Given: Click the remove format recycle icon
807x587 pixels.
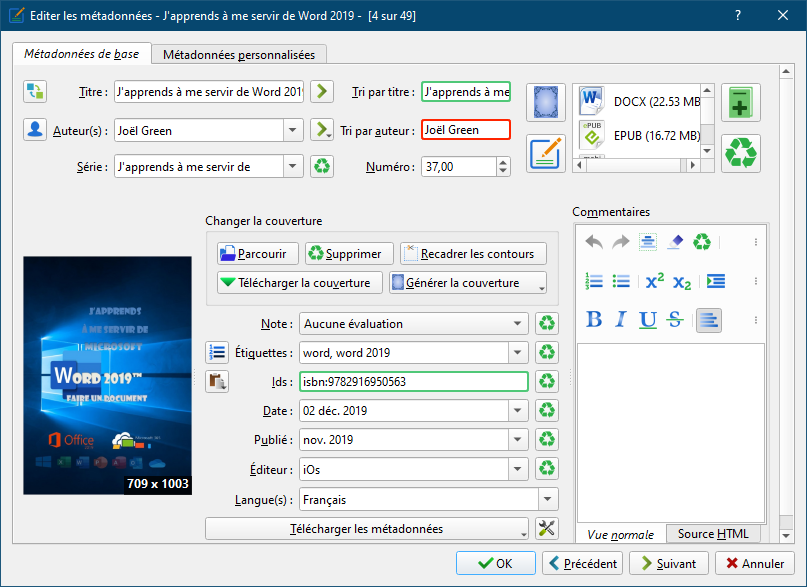Looking at the screenshot, I should coord(741,153).
